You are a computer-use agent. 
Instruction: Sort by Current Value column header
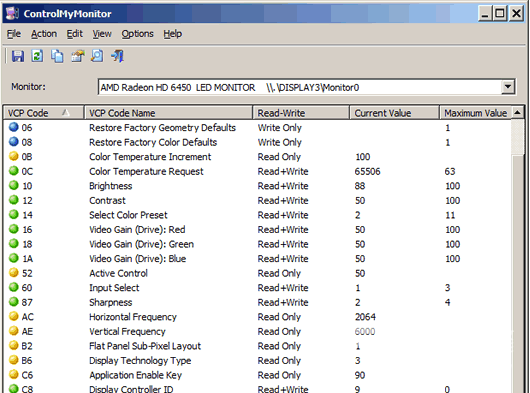(x=394, y=113)
